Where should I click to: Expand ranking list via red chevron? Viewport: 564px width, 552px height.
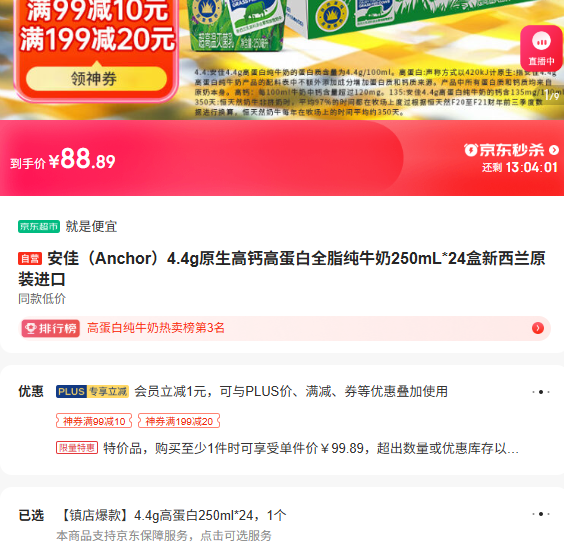point(538,328)
